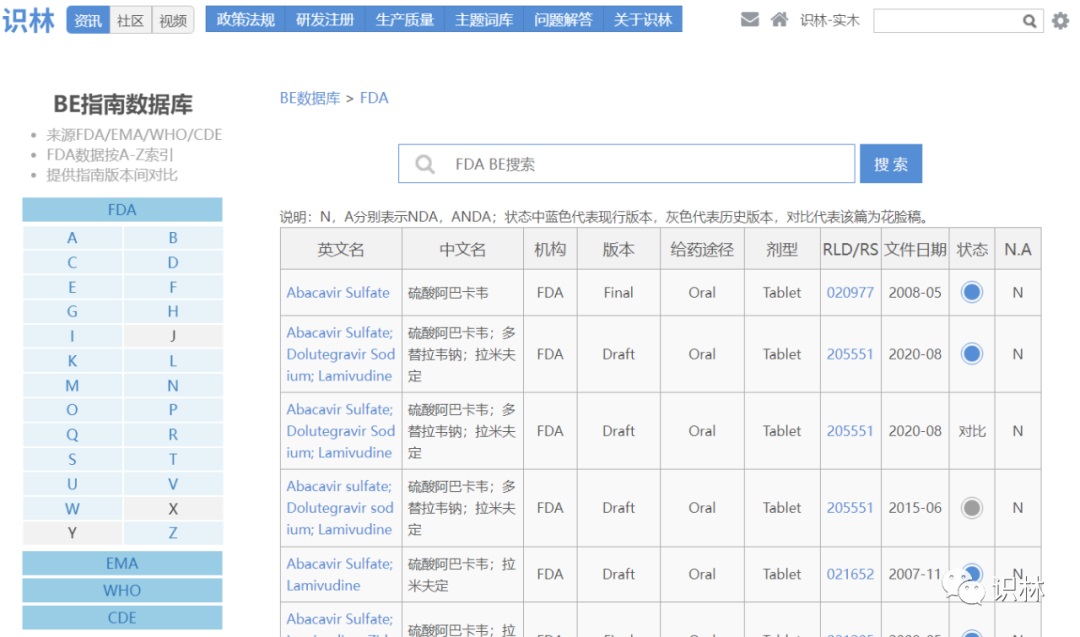Click the 识林 logo
Screen dimensions: 1080x637
pyautogui.click(x=28, y=20)
